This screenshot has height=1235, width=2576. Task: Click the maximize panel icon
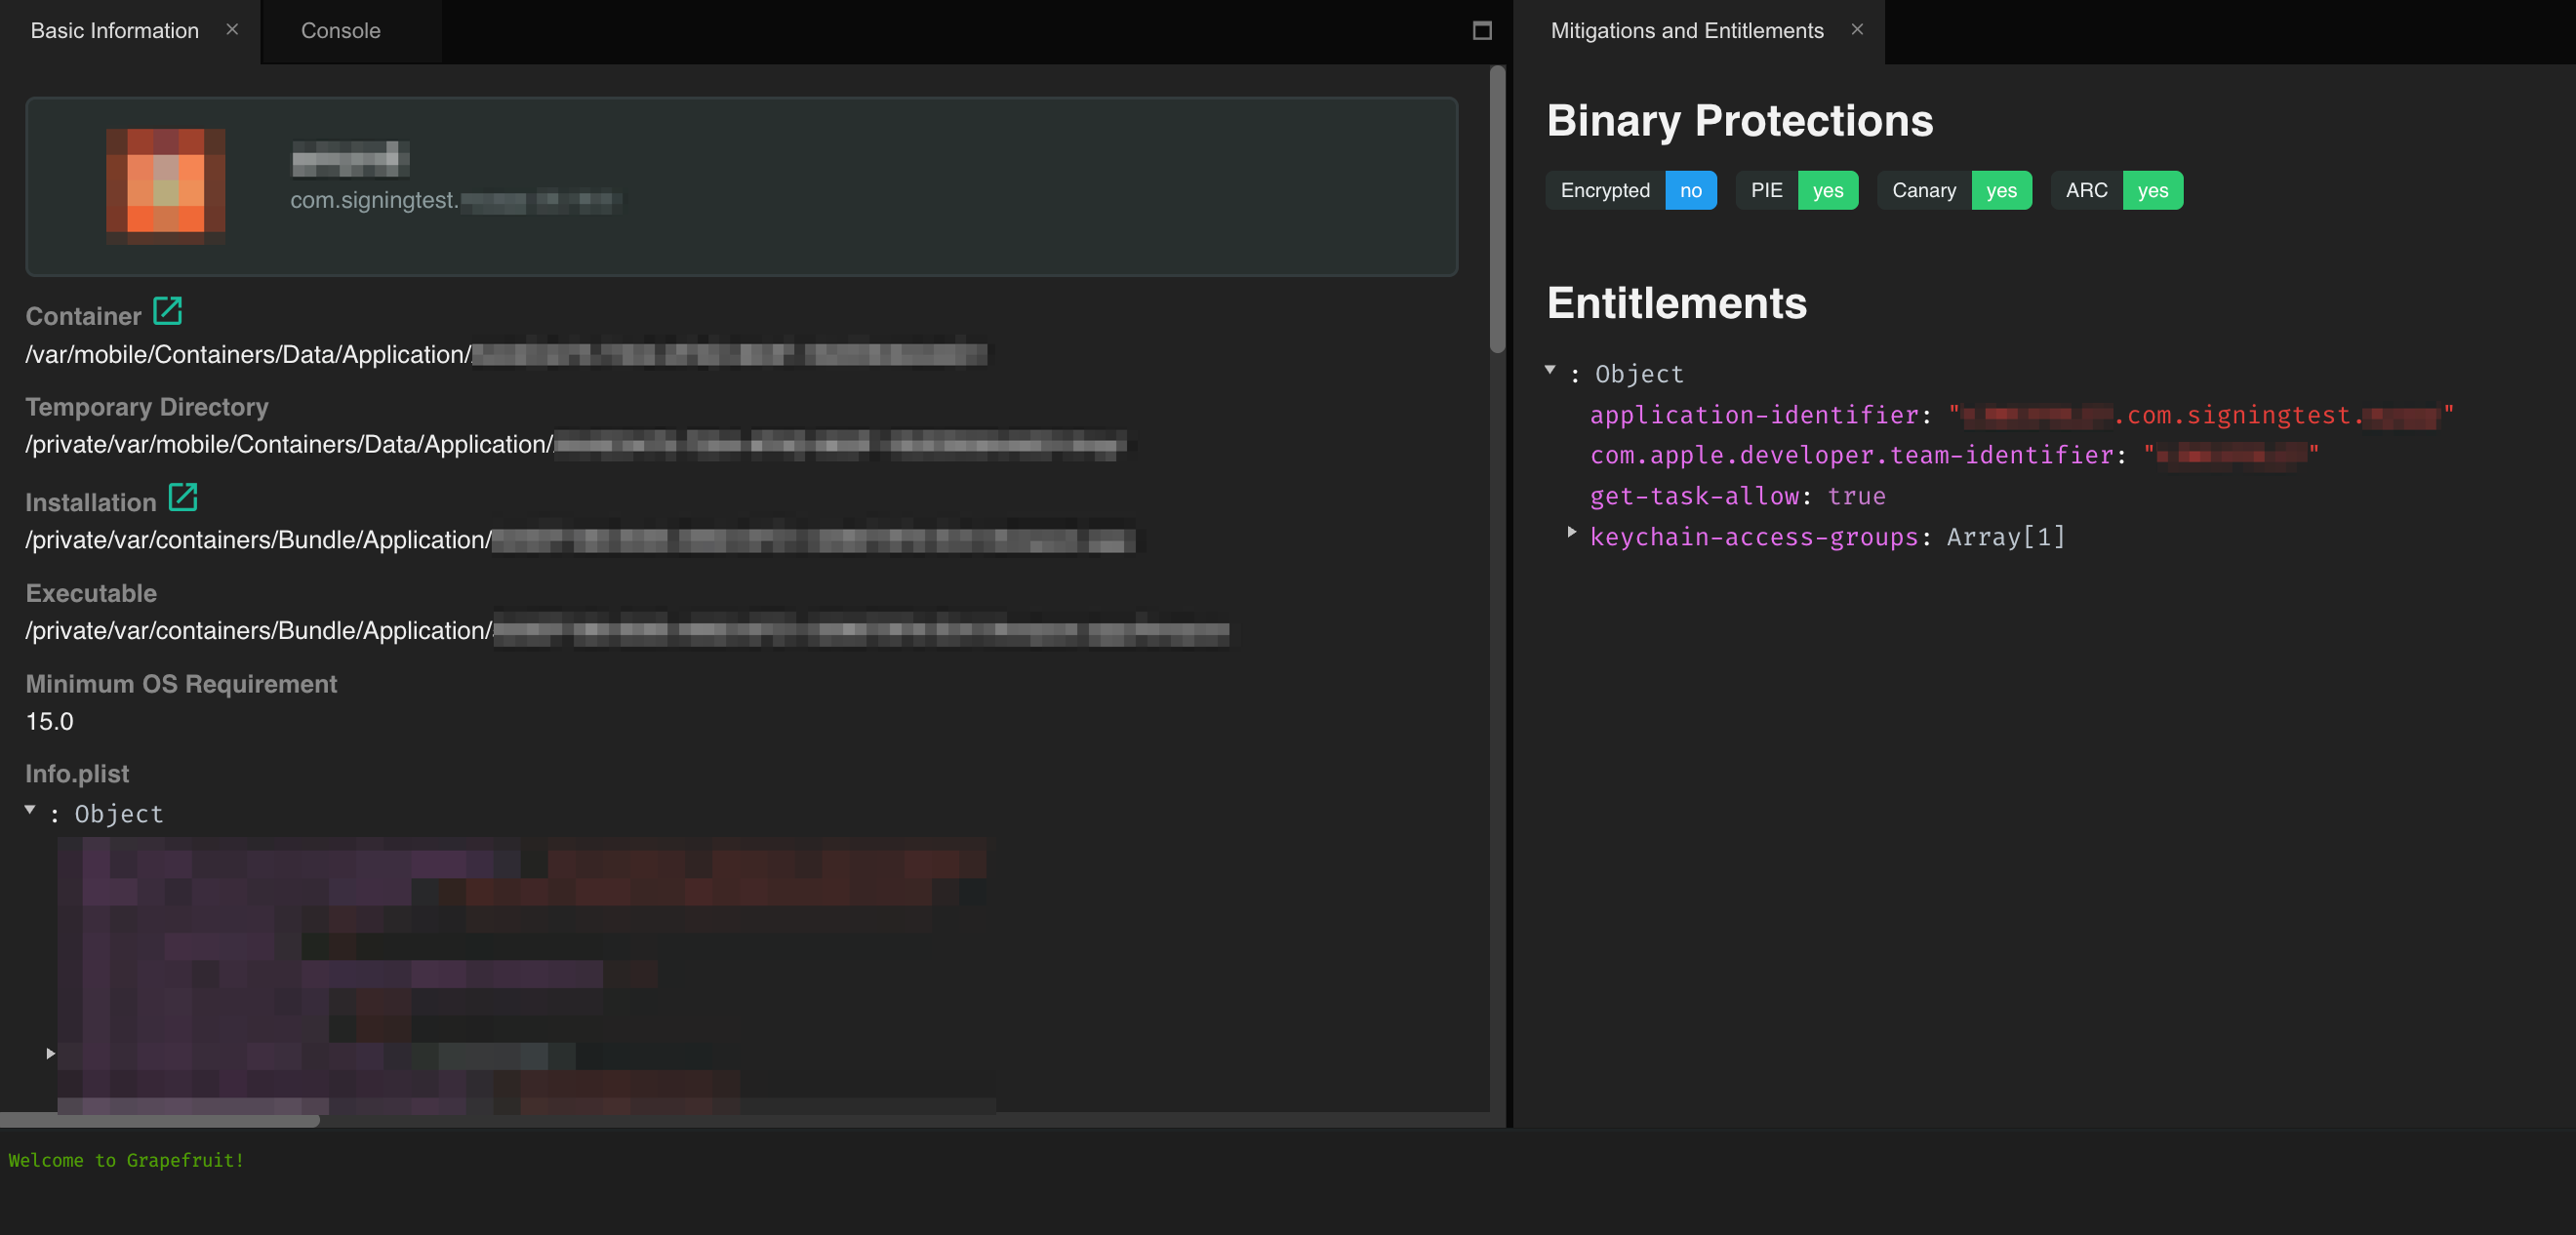(1481, 31)
